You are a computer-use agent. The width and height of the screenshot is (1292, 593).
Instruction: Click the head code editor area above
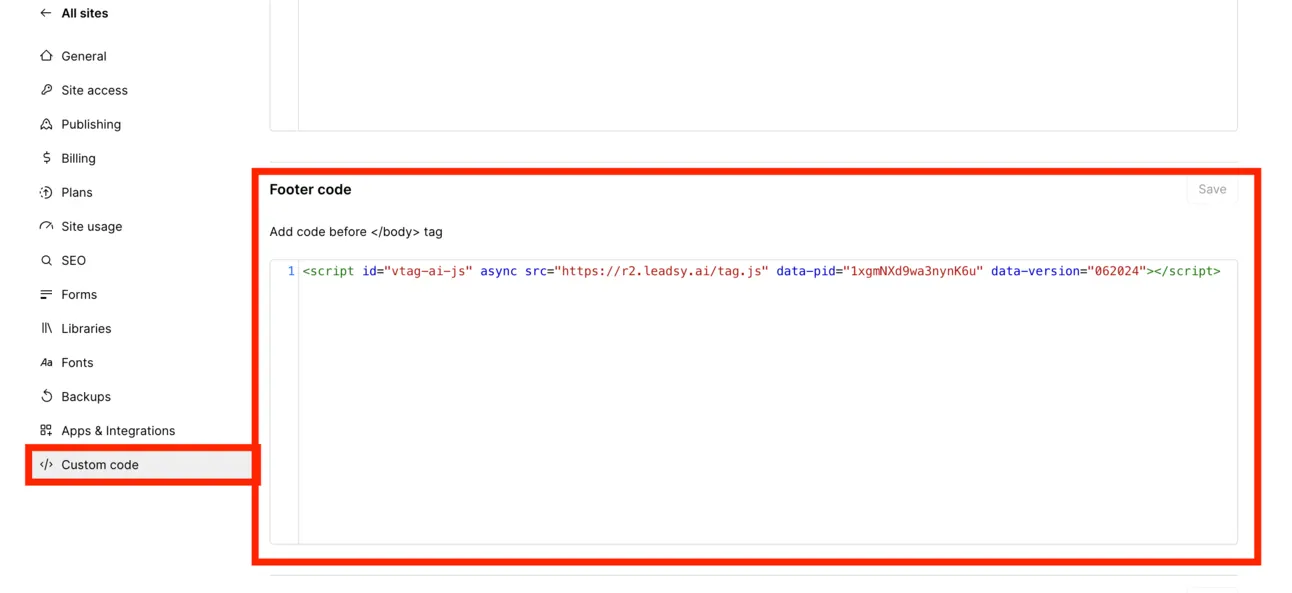pyautogui.click(x=767, y=65)
